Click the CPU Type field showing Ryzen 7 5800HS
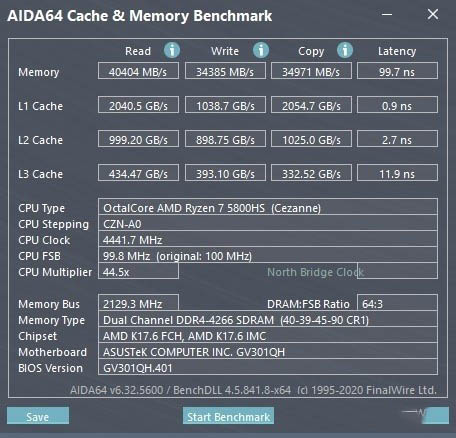The width and height of the screenshot is (456, 438). [268, 207]
